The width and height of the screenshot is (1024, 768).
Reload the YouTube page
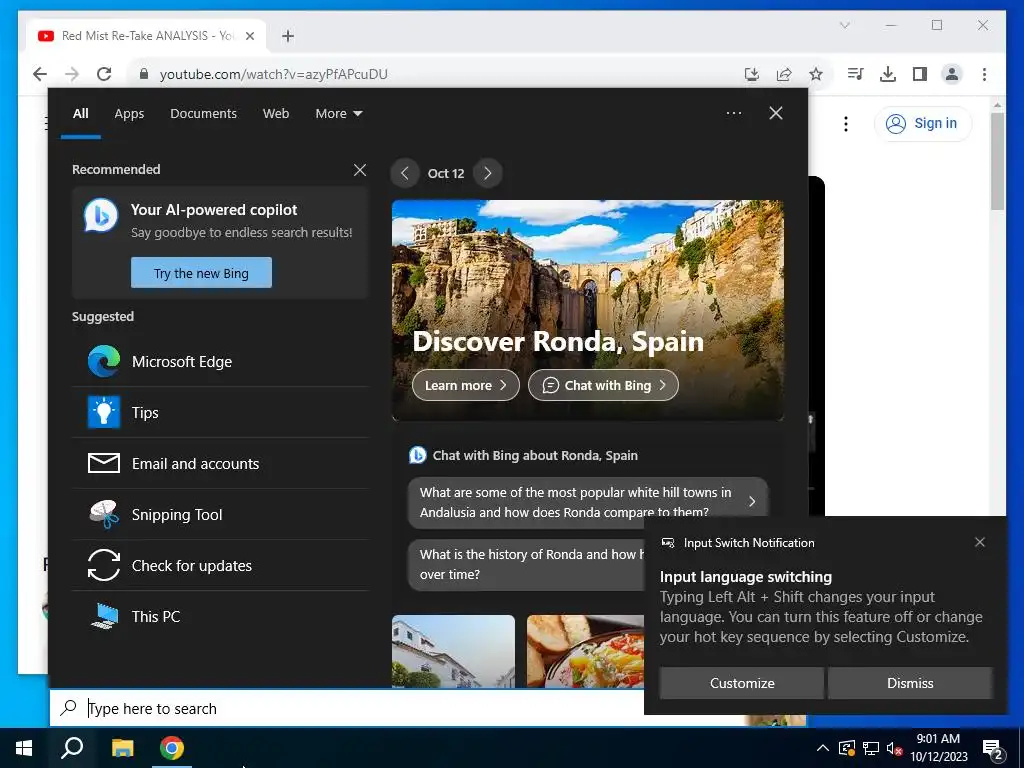(x=104, y=74)
